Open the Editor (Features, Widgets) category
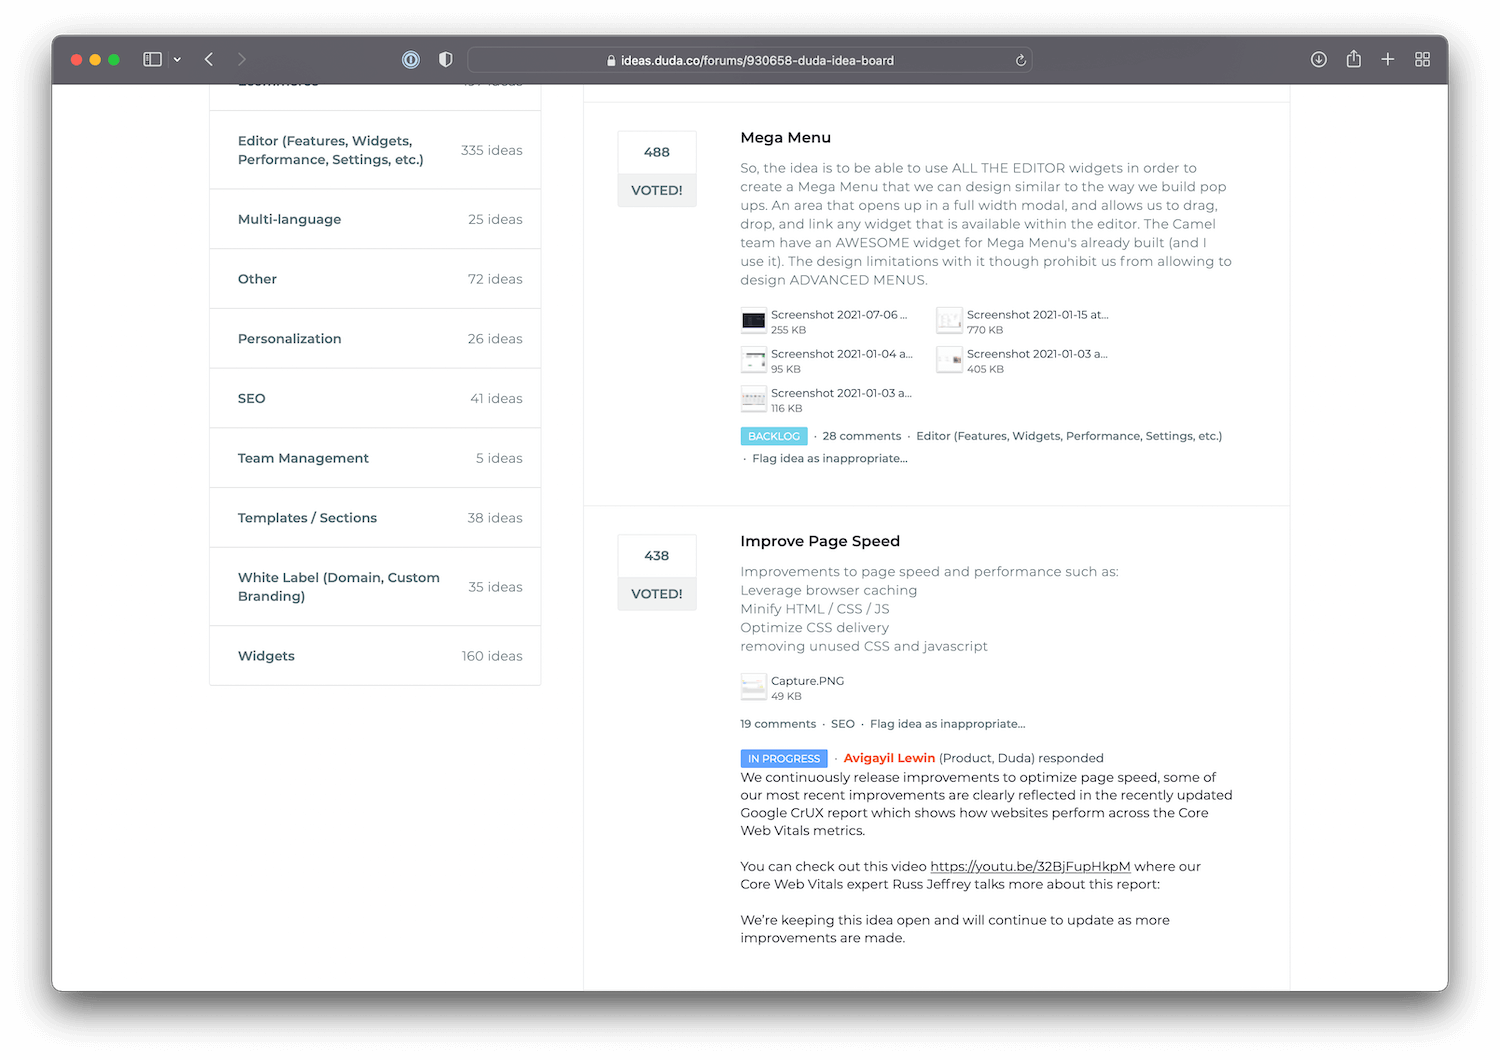 (x=375, y=150)
